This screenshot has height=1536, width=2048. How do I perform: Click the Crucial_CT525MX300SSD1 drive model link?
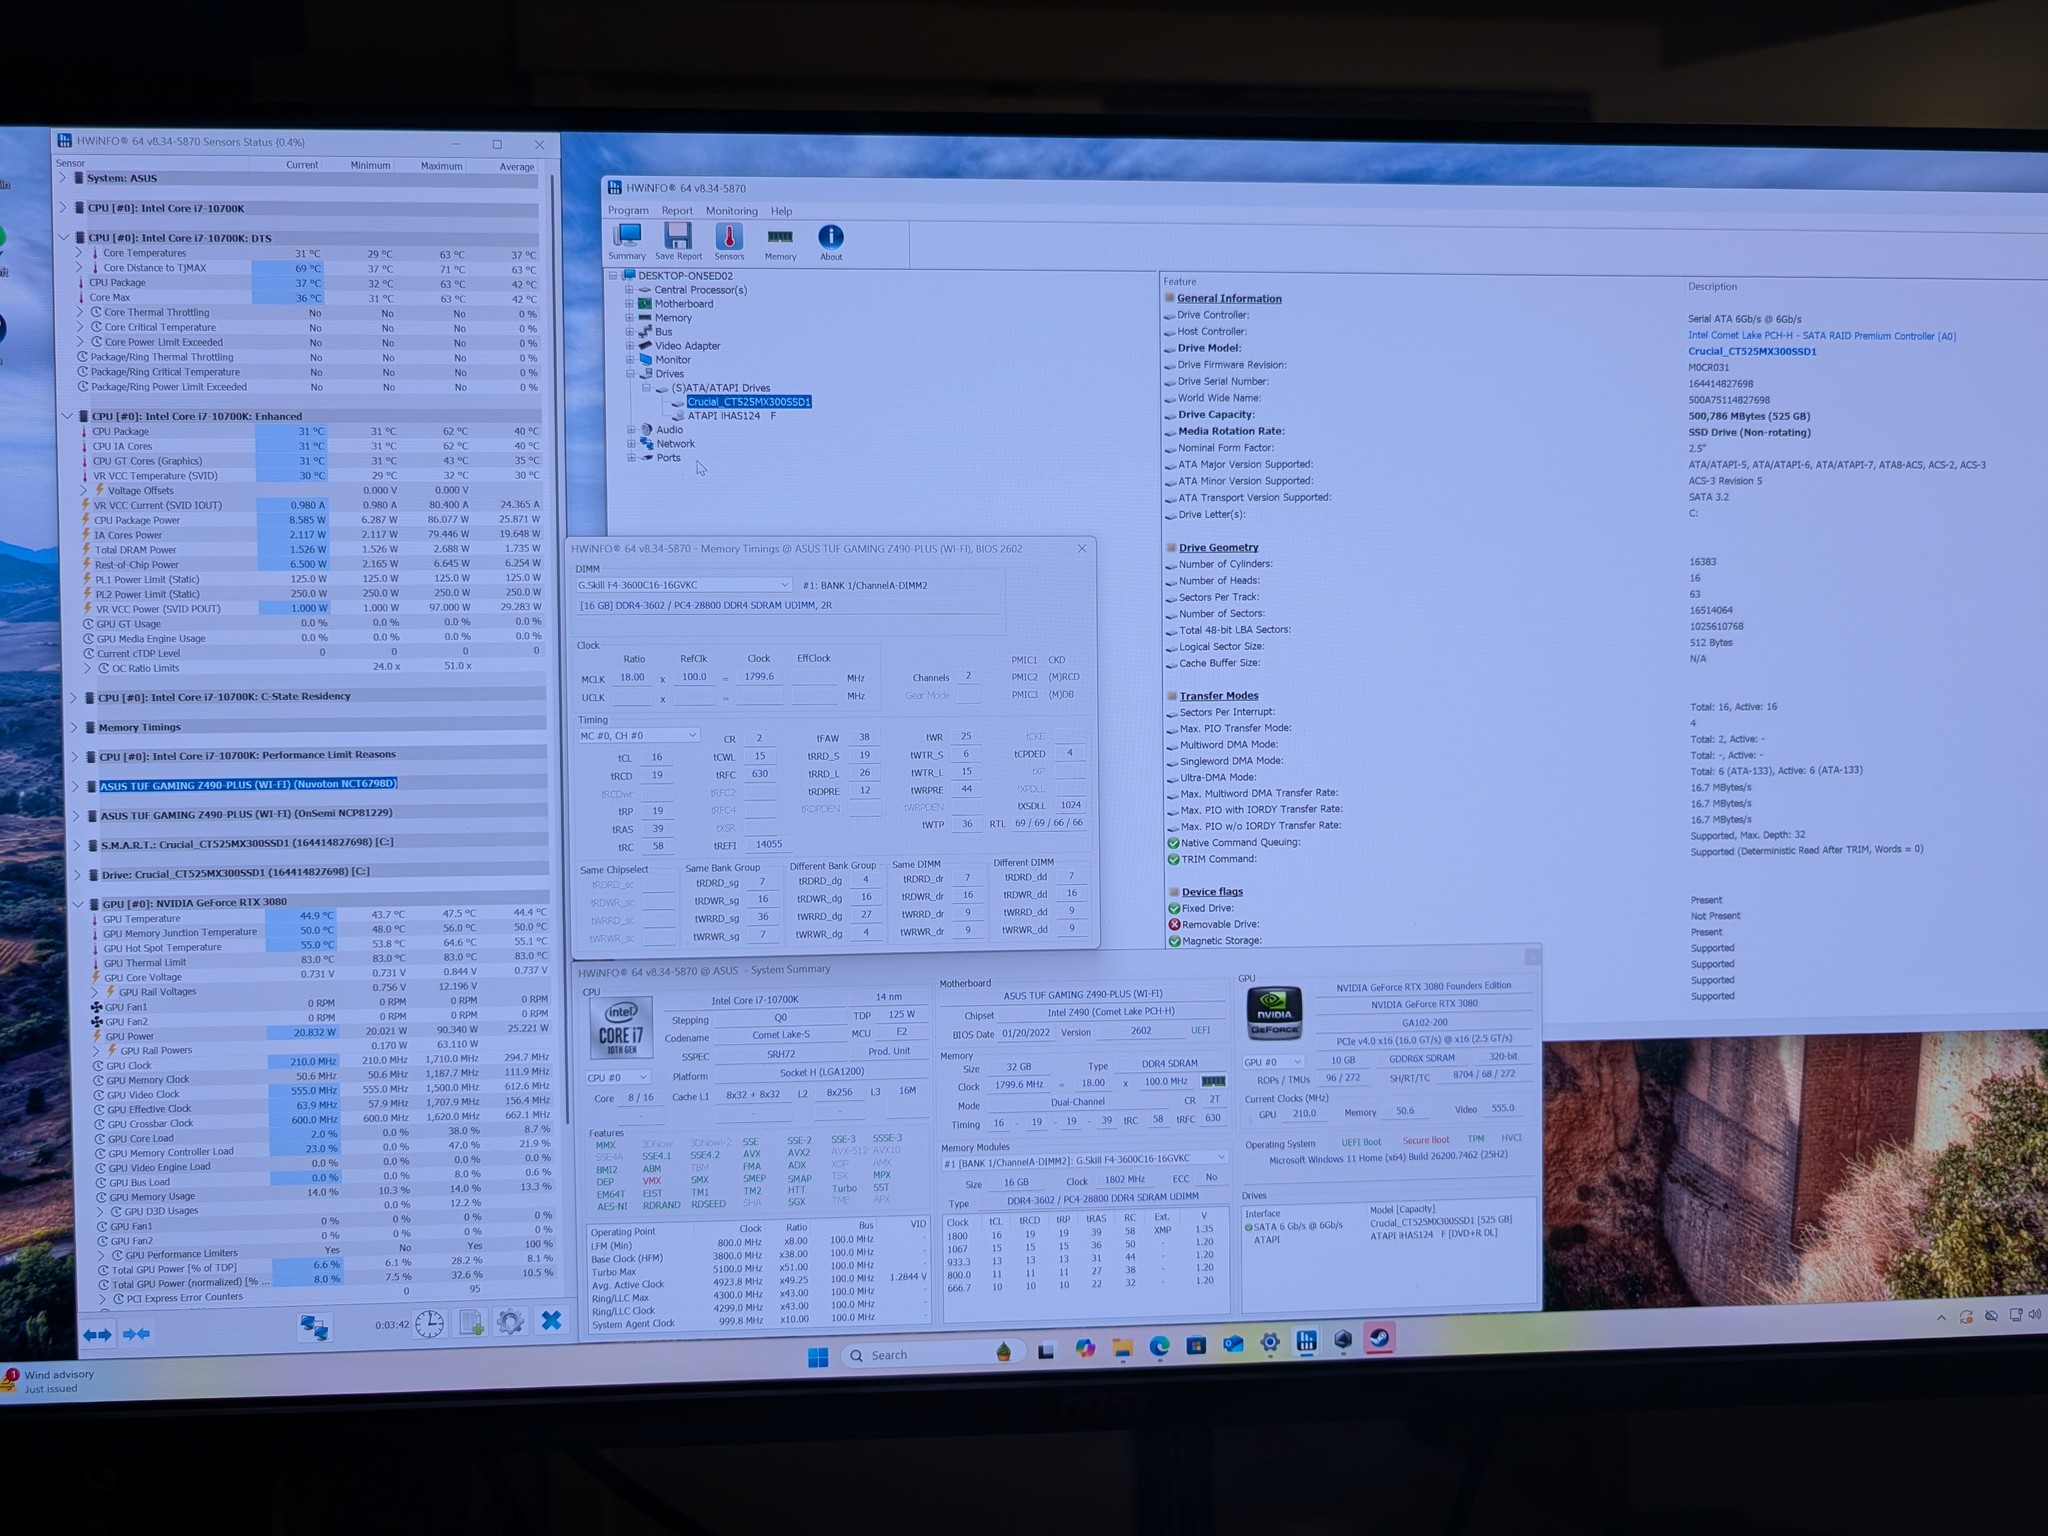(1752, 351)
